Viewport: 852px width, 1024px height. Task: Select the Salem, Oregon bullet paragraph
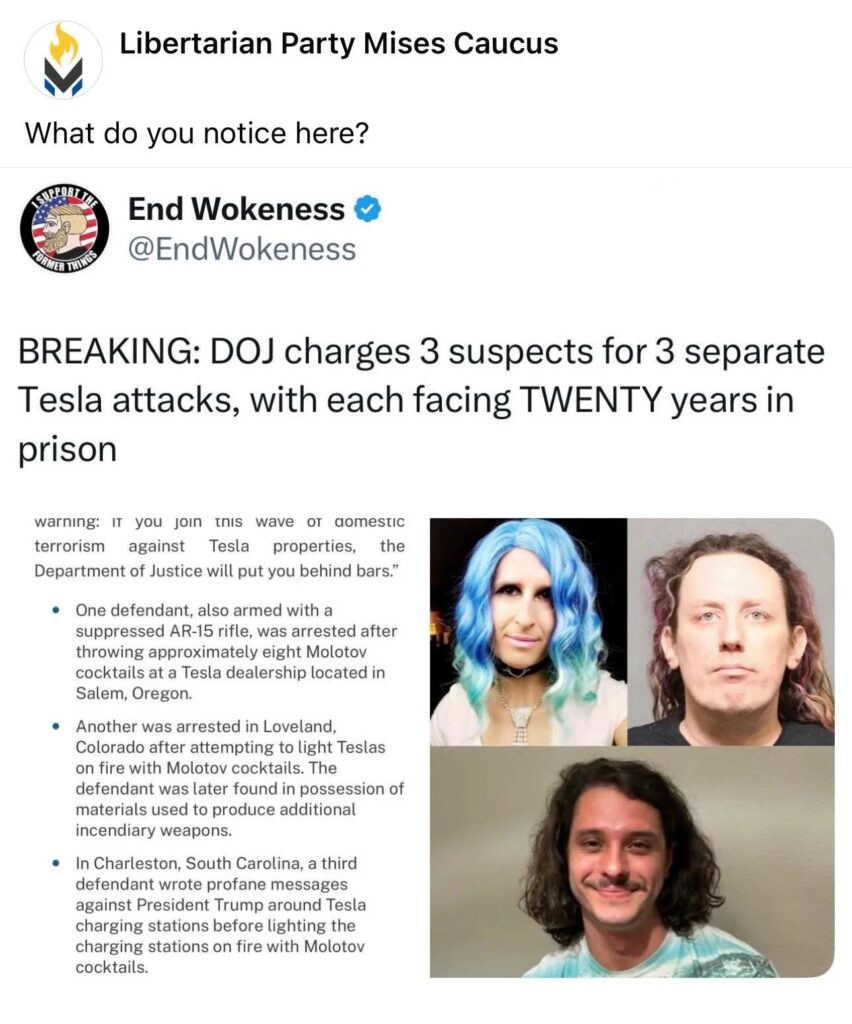pos(236,652)
